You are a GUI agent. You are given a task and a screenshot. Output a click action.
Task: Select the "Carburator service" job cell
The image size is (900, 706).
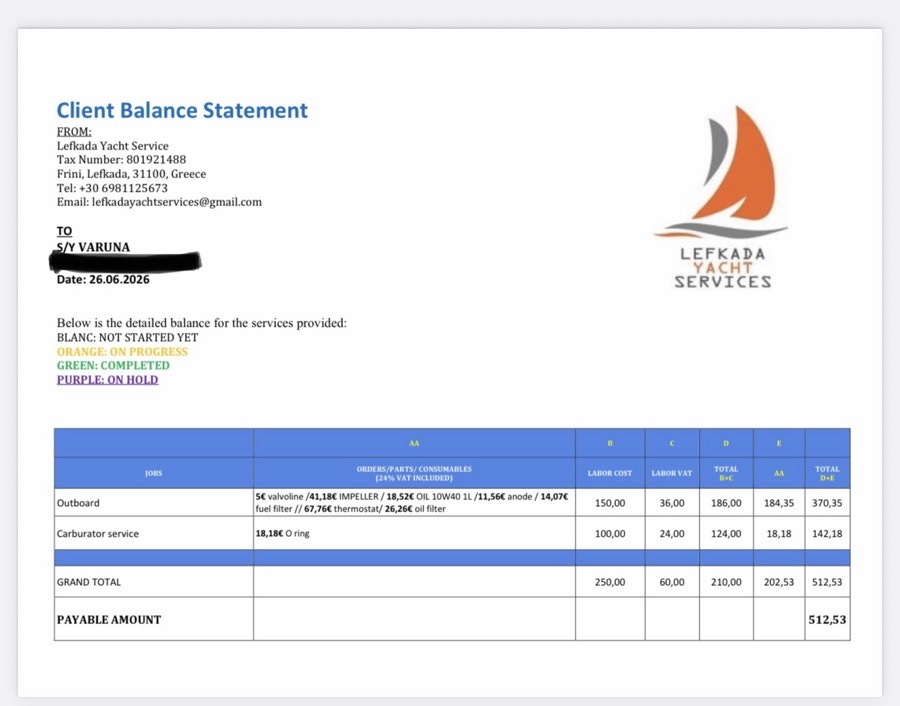point(154,533)
